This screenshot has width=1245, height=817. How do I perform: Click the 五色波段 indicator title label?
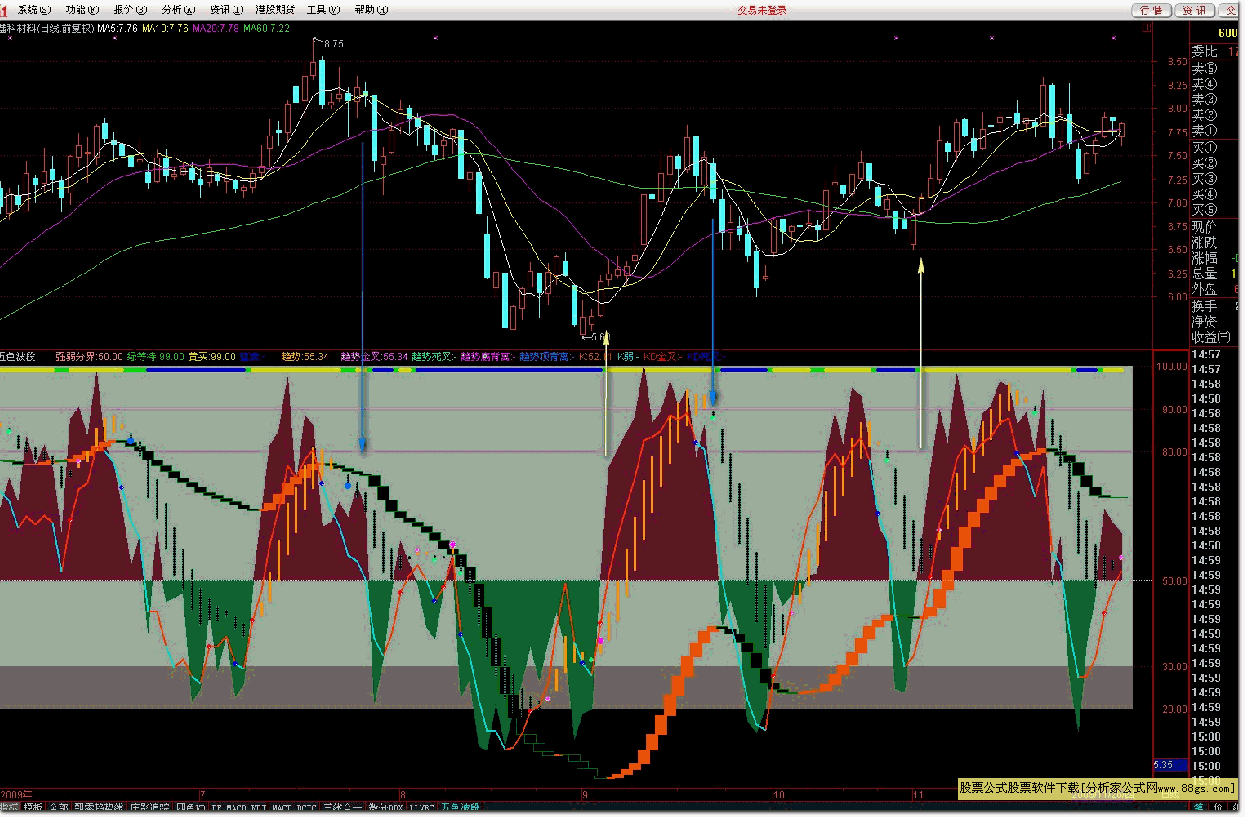[18, 356]
